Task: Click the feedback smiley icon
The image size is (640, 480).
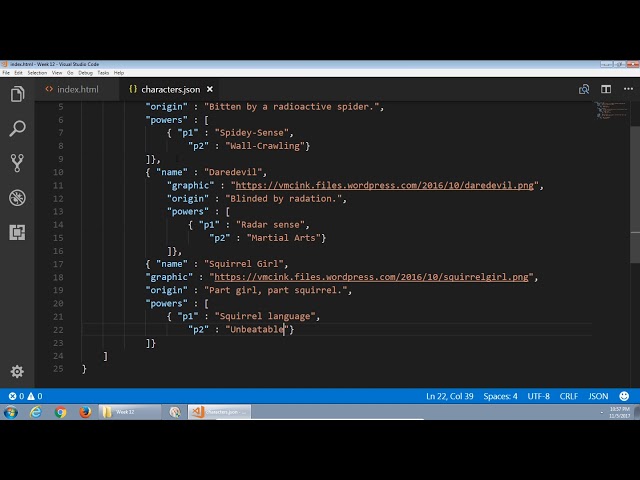Action: point(624,396)
